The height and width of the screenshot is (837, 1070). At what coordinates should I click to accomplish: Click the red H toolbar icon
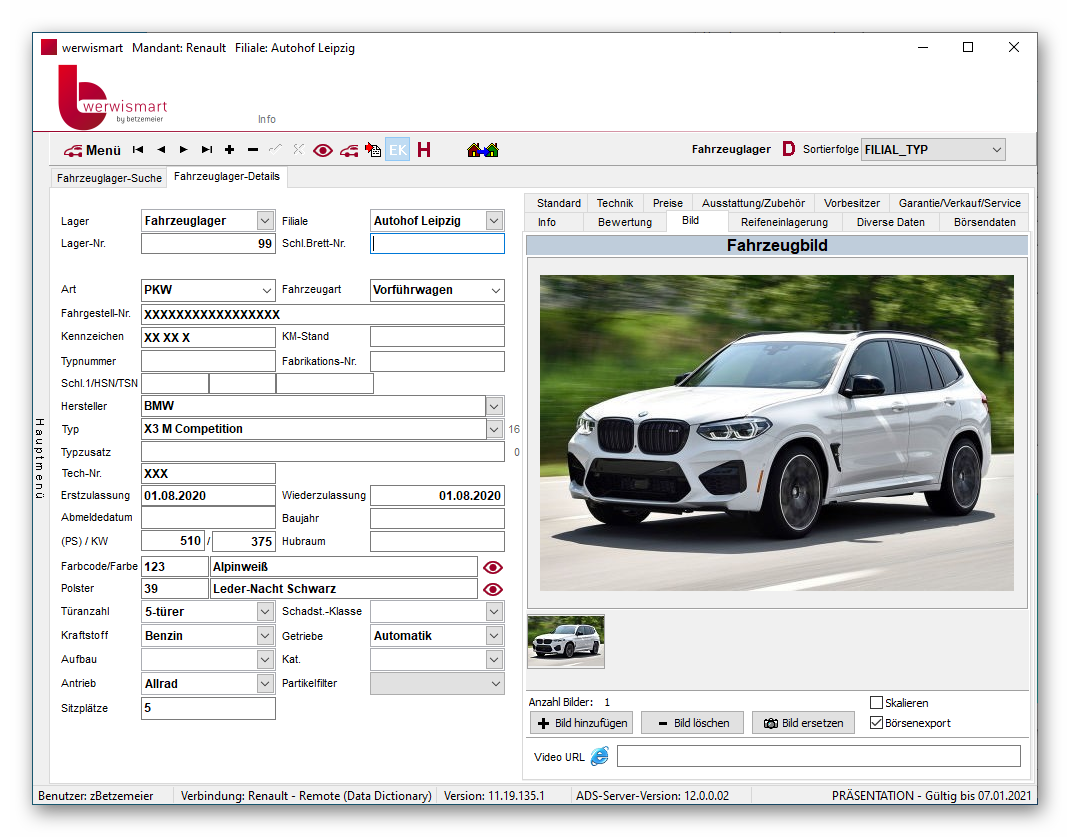pos(424,149)
